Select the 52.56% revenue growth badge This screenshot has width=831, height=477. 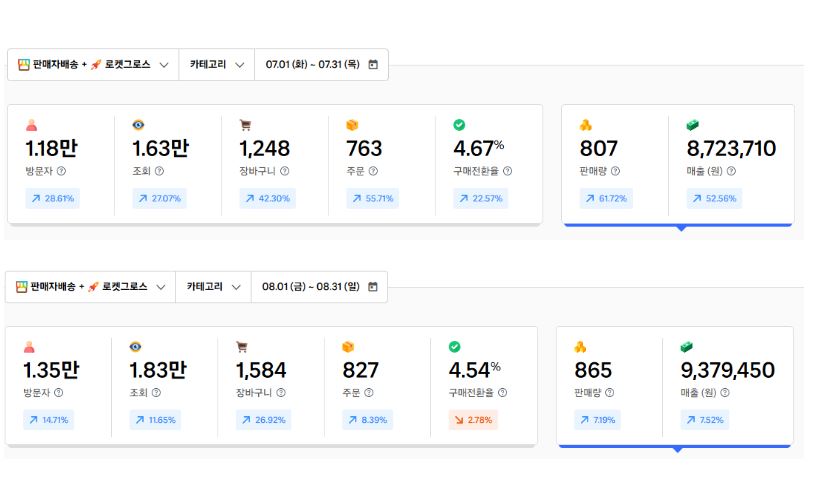point(714,198)
